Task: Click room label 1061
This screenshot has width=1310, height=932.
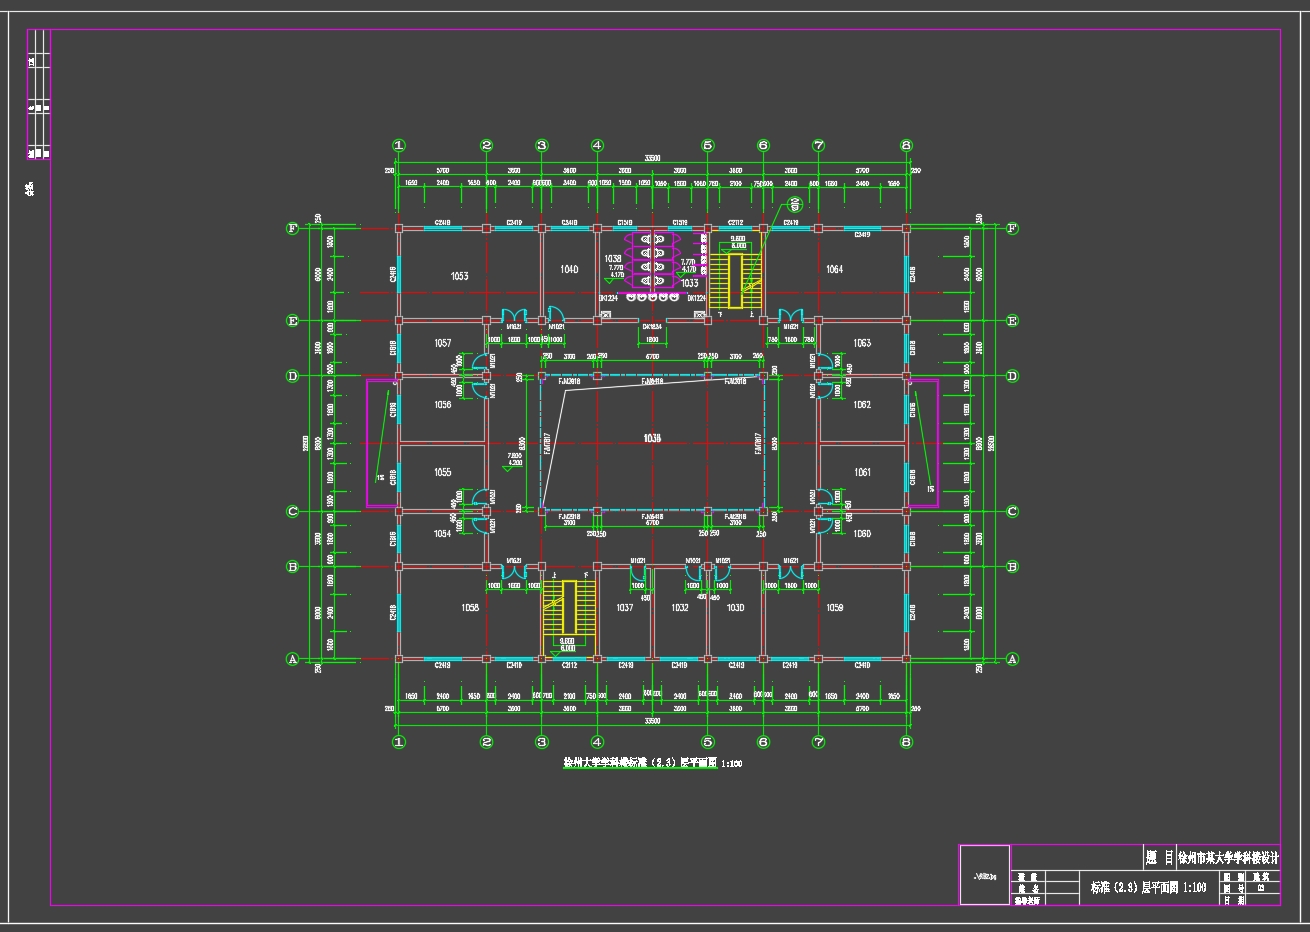Action: coord(862,473)
